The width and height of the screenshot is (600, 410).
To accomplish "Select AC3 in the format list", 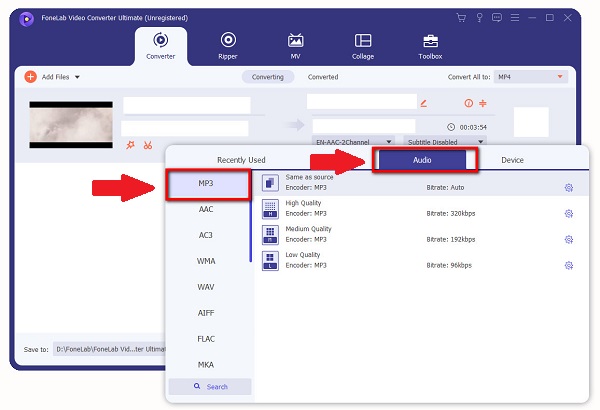I will tap(206, 235).
